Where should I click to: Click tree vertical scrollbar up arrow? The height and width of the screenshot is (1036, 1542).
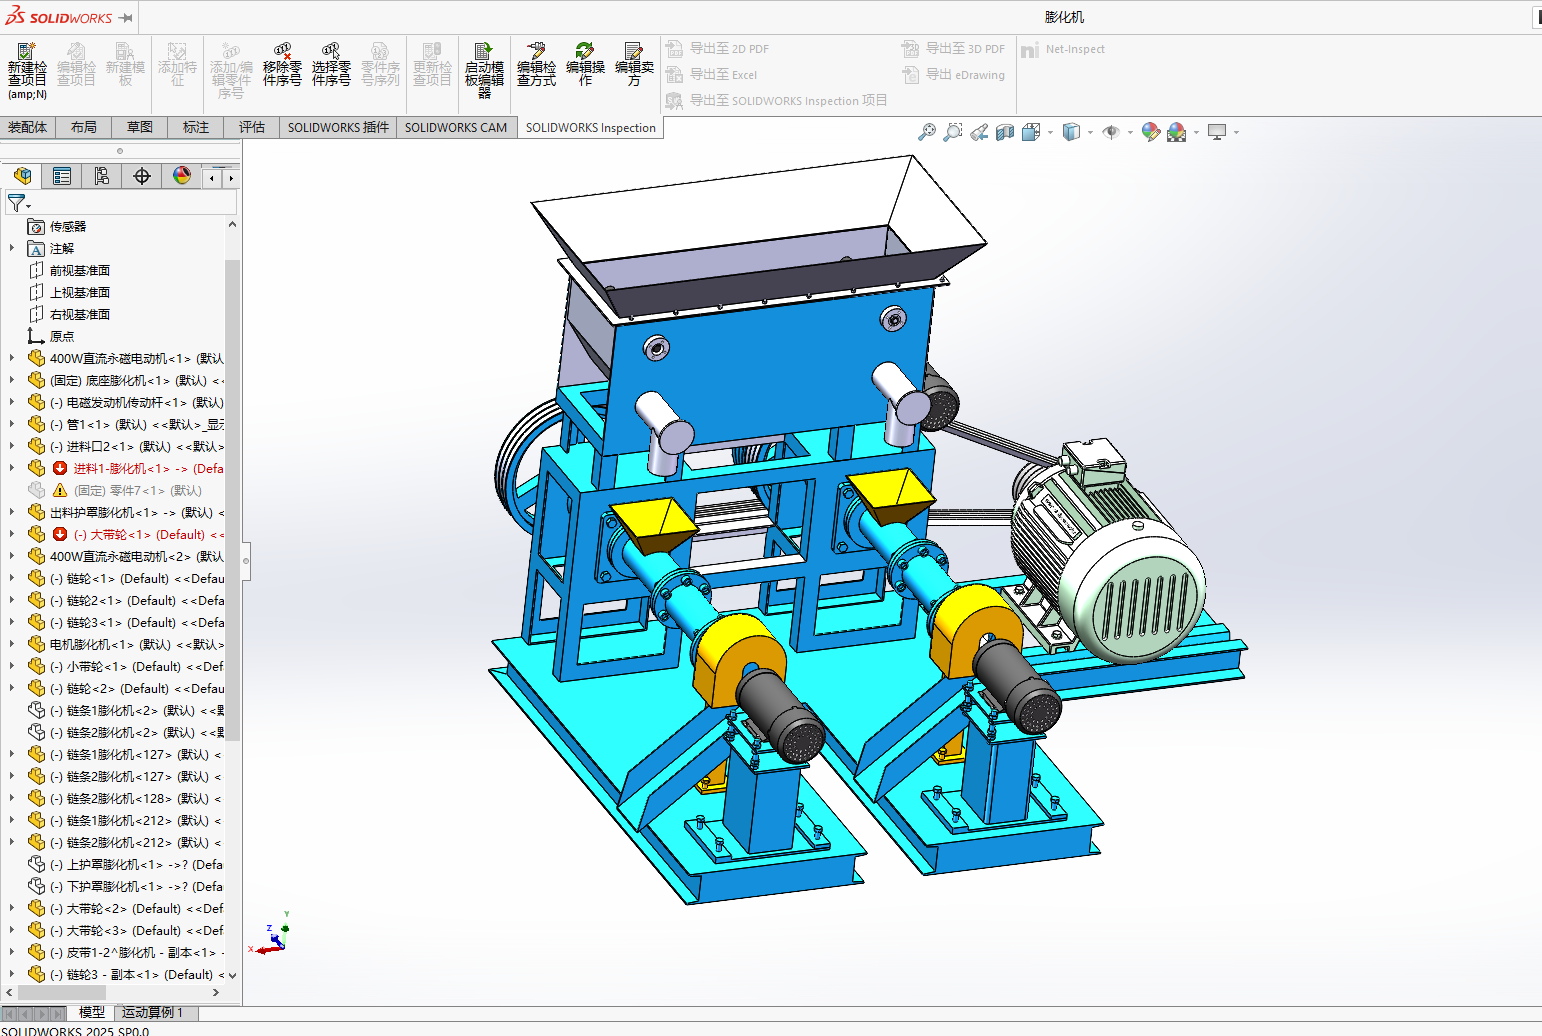232,224
